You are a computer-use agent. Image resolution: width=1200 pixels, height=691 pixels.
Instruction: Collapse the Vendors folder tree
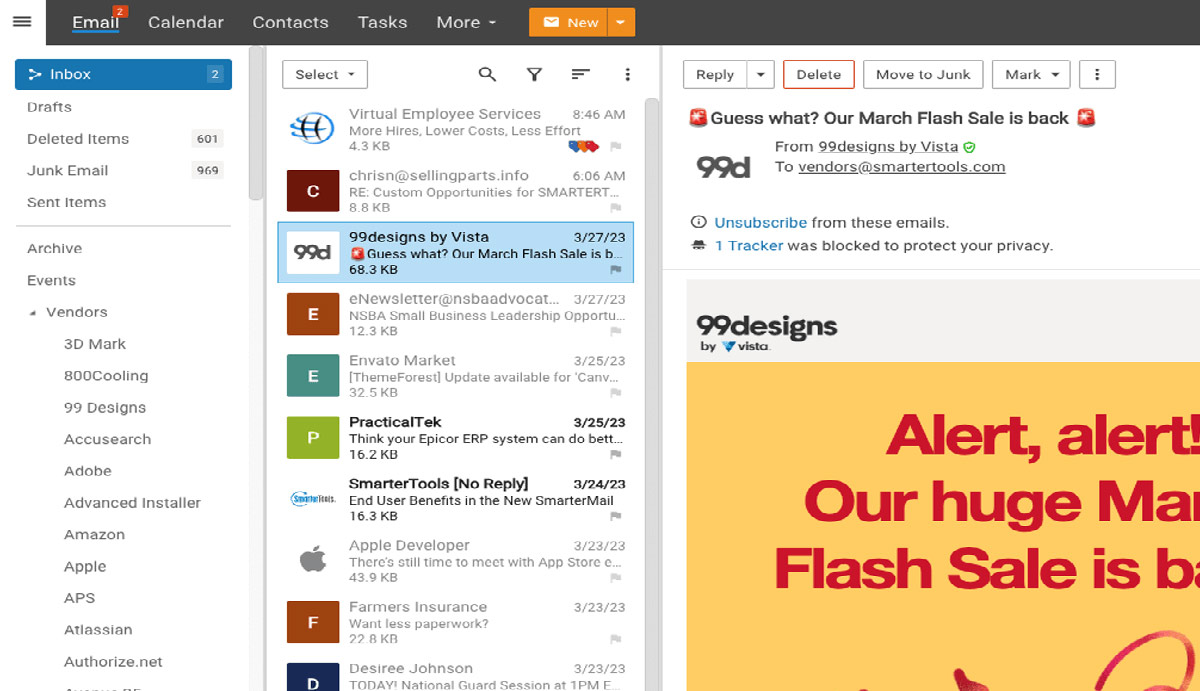click(34, 313)
